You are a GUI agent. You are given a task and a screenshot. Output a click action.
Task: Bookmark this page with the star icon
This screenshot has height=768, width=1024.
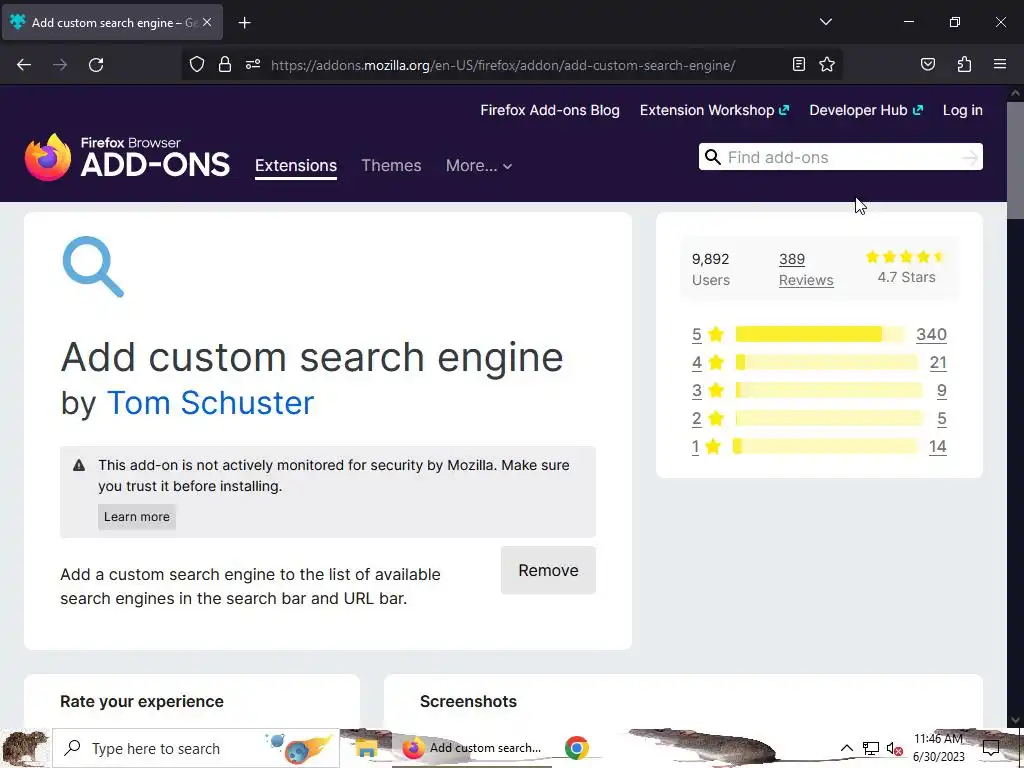pos(827,64)
